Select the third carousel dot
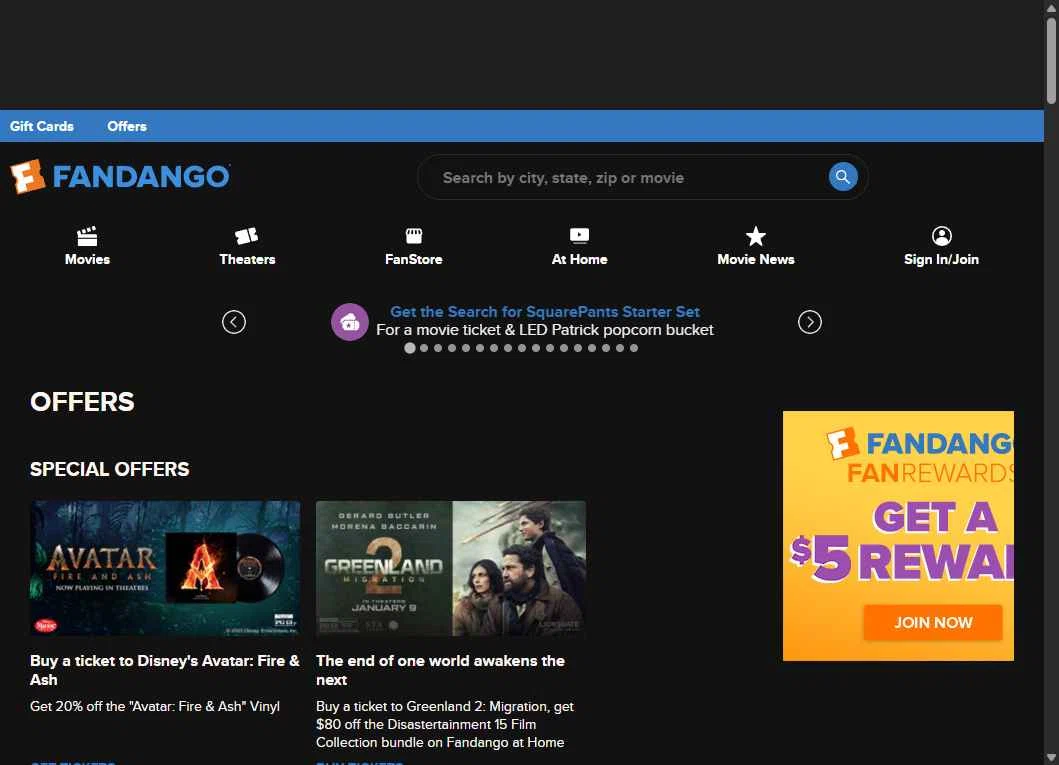Viewport: 1059px width, 765px height. (x=438, y=348)
